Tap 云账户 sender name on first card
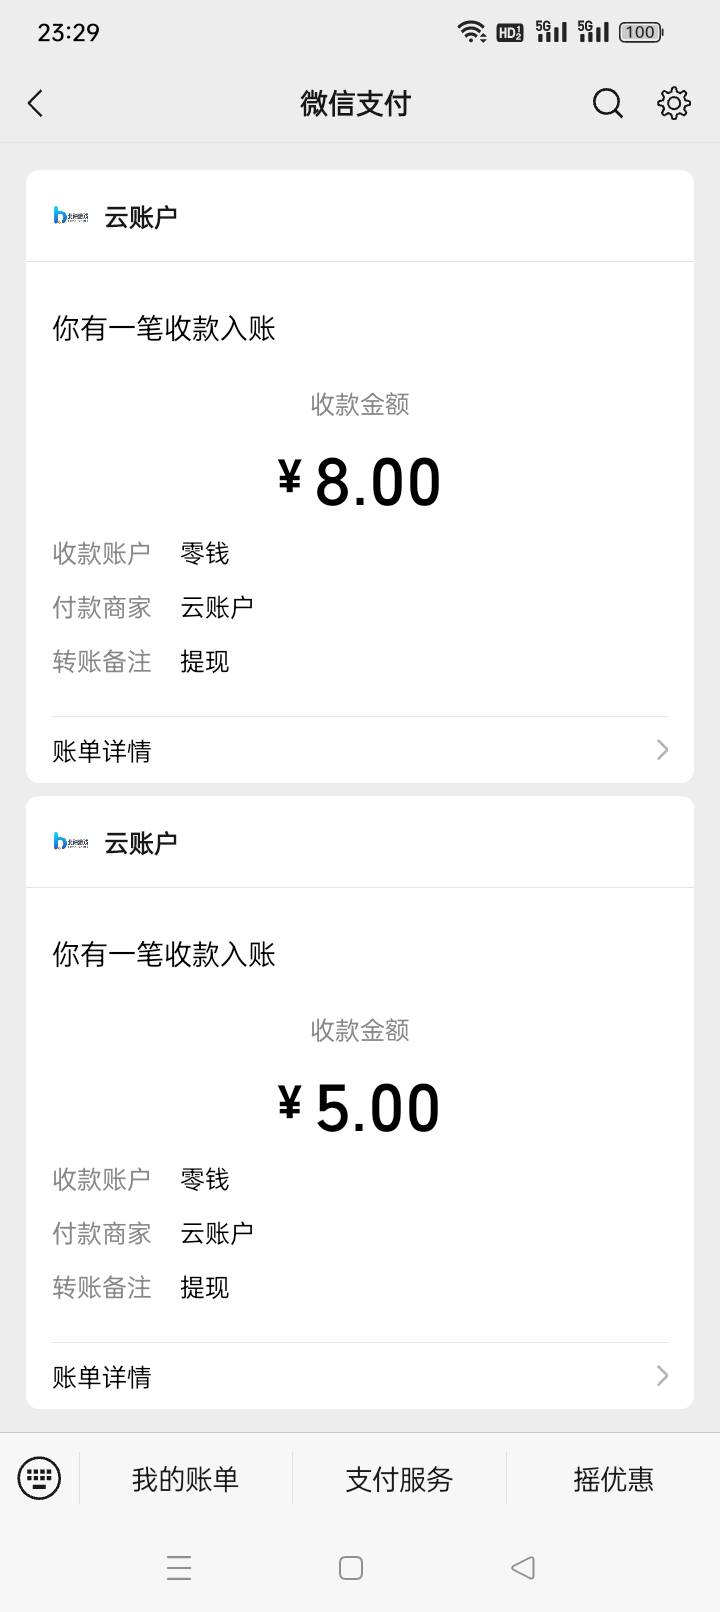This screenshot has height=1612, width=720. (141, 217)
